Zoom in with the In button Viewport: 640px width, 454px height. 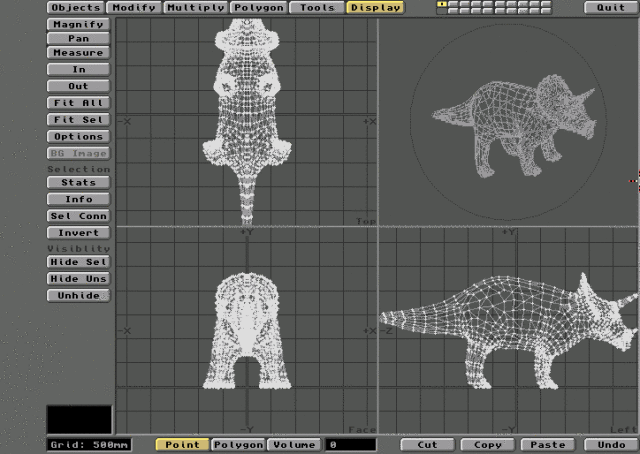coord(79,70)
